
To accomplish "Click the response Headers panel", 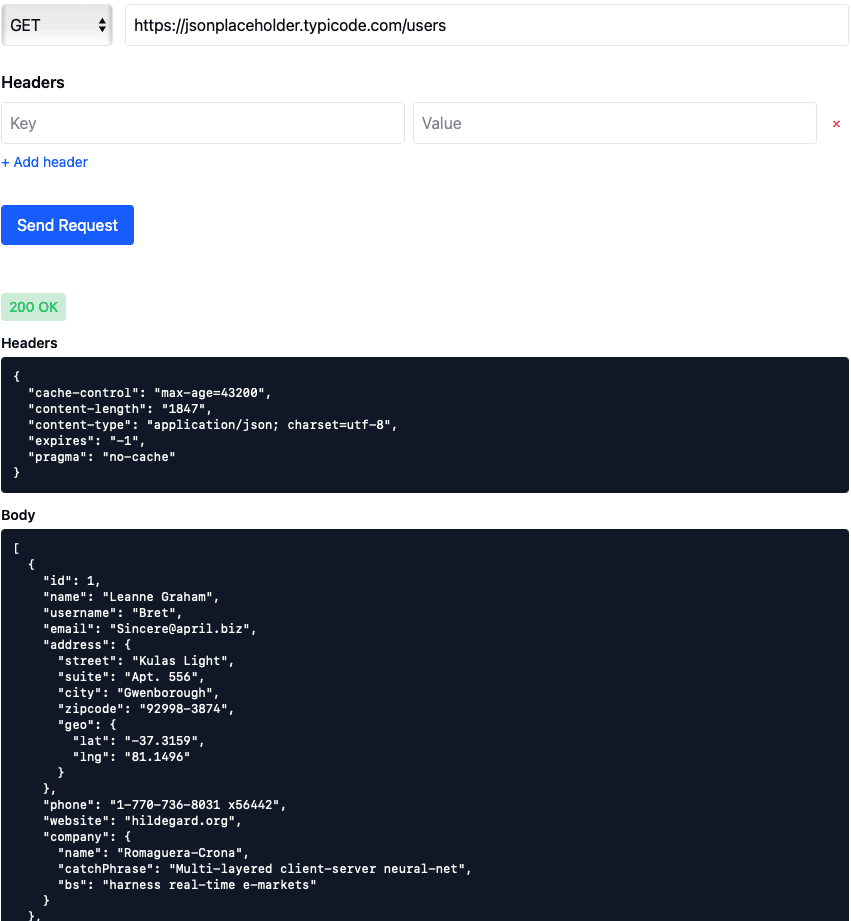I will coord(425,424).
